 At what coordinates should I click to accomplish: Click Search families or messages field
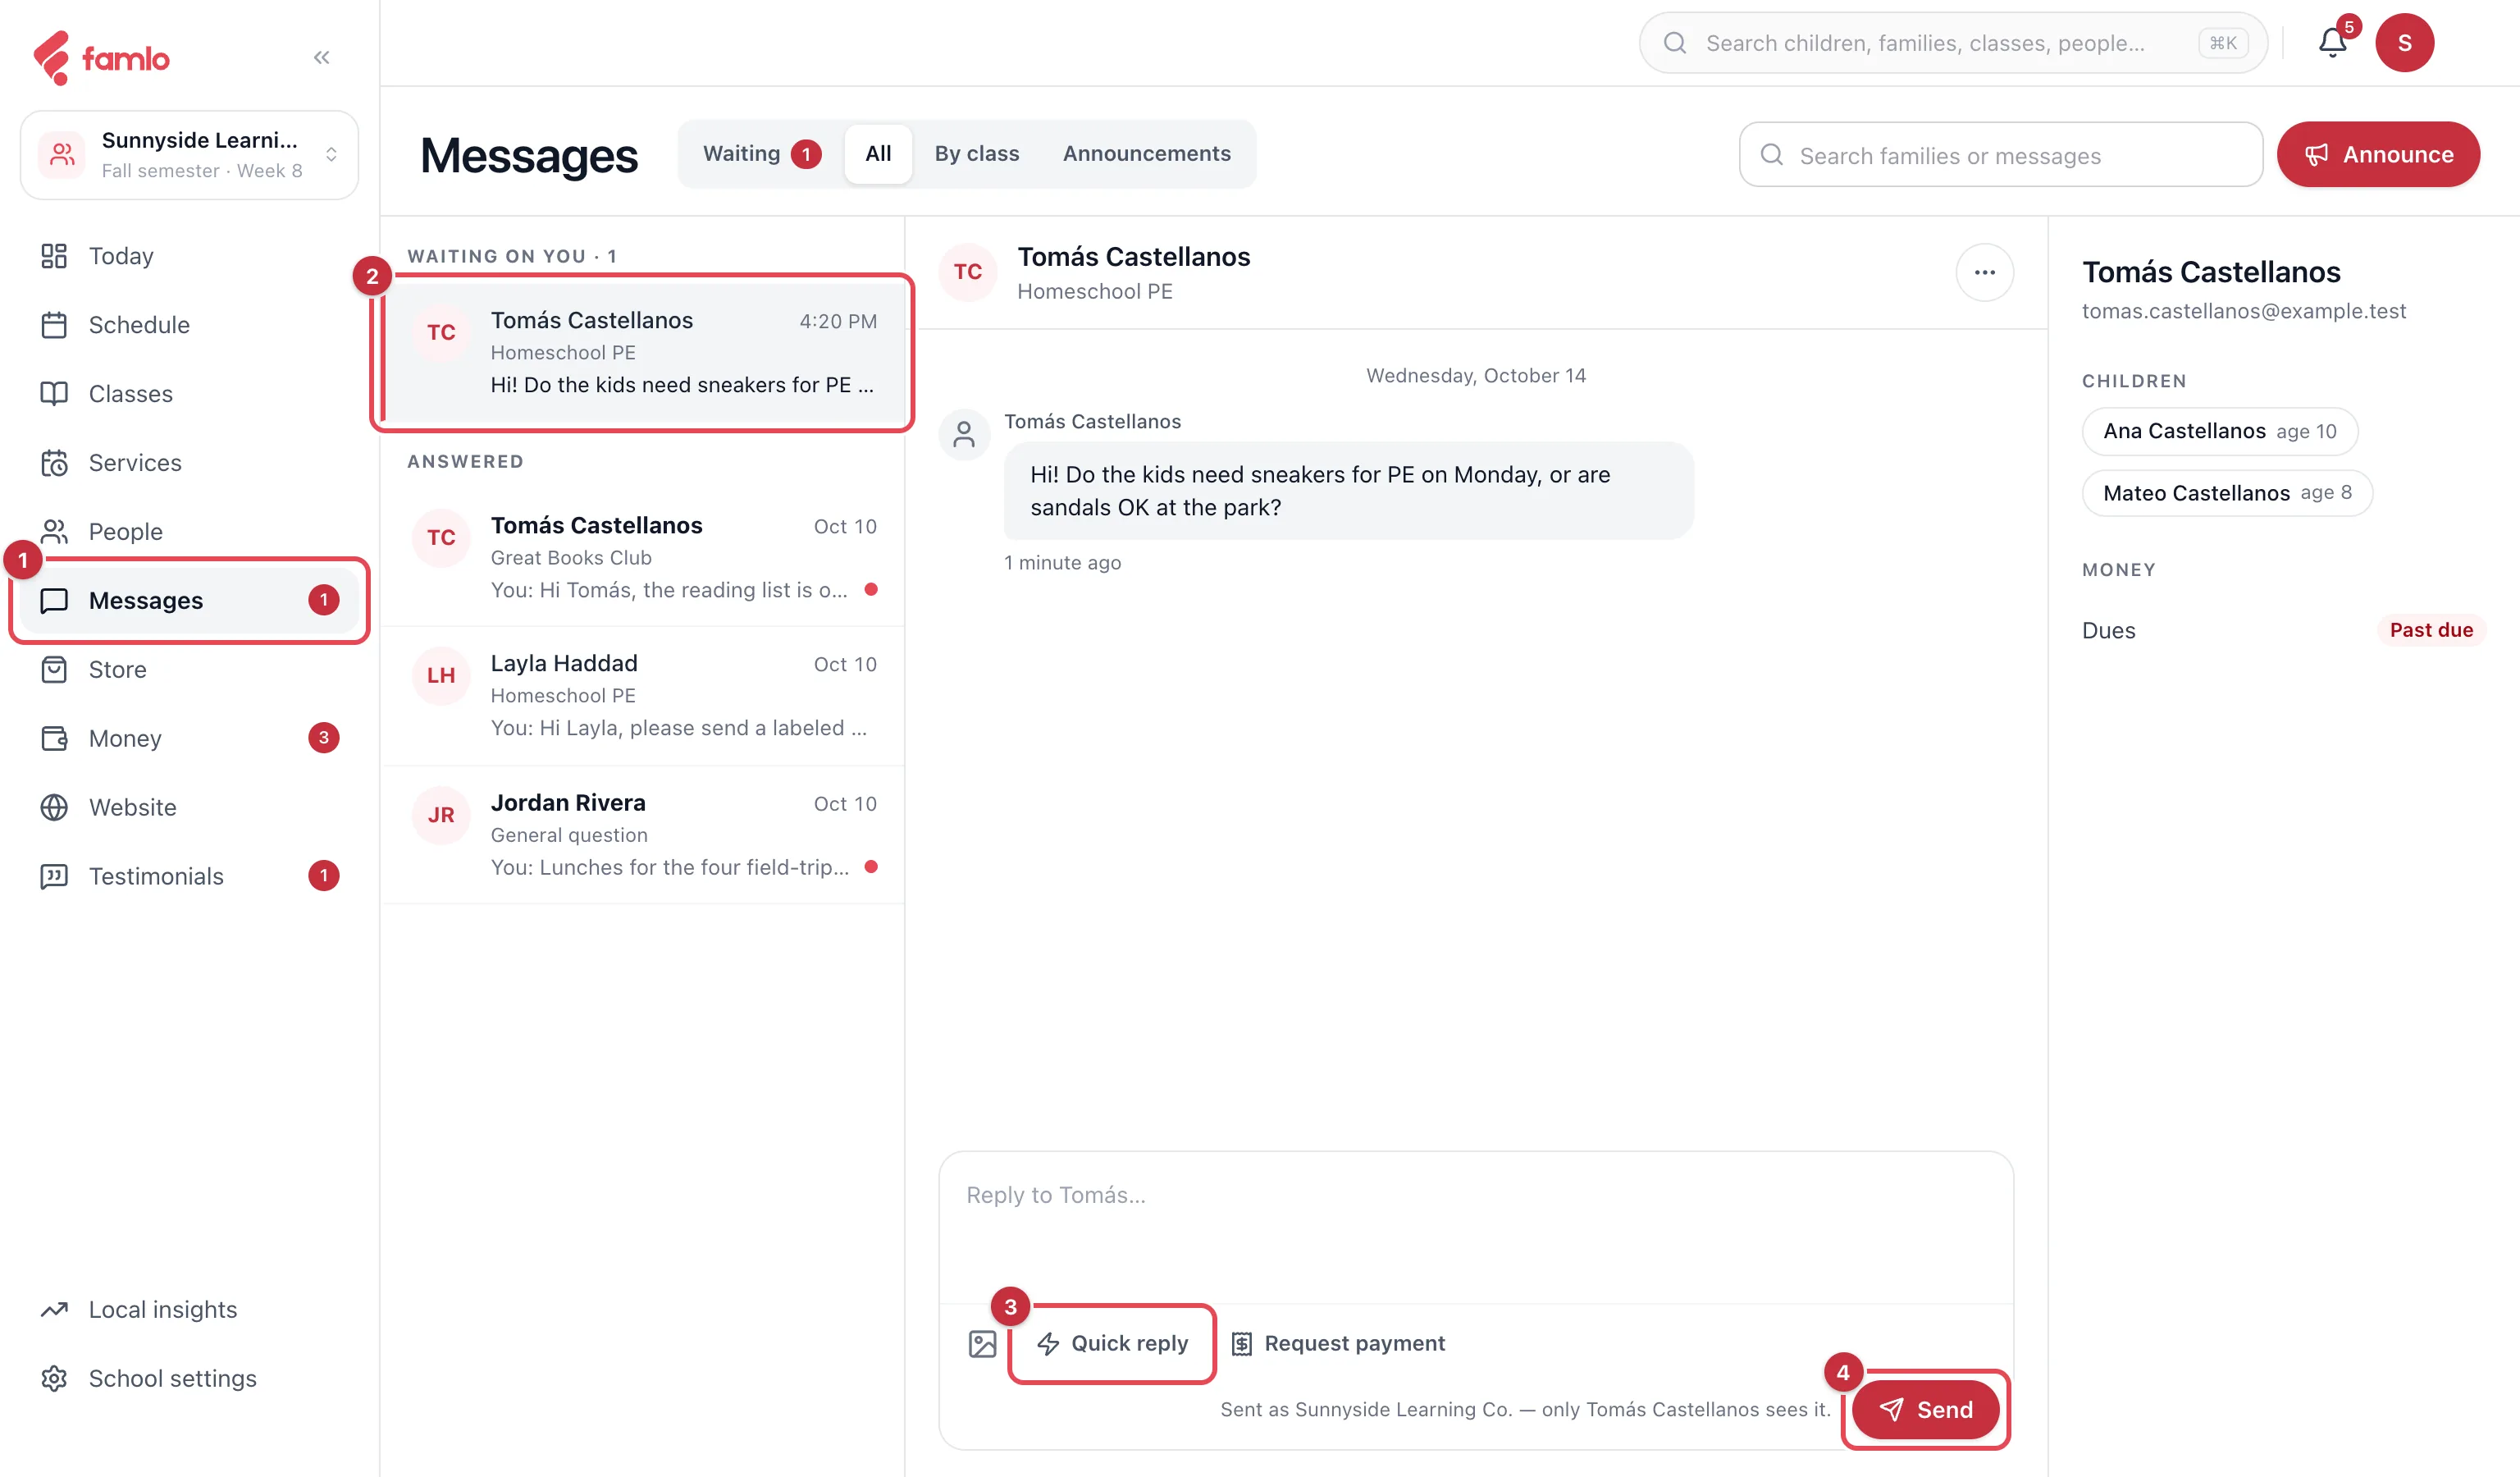(x=2000, y=155)
